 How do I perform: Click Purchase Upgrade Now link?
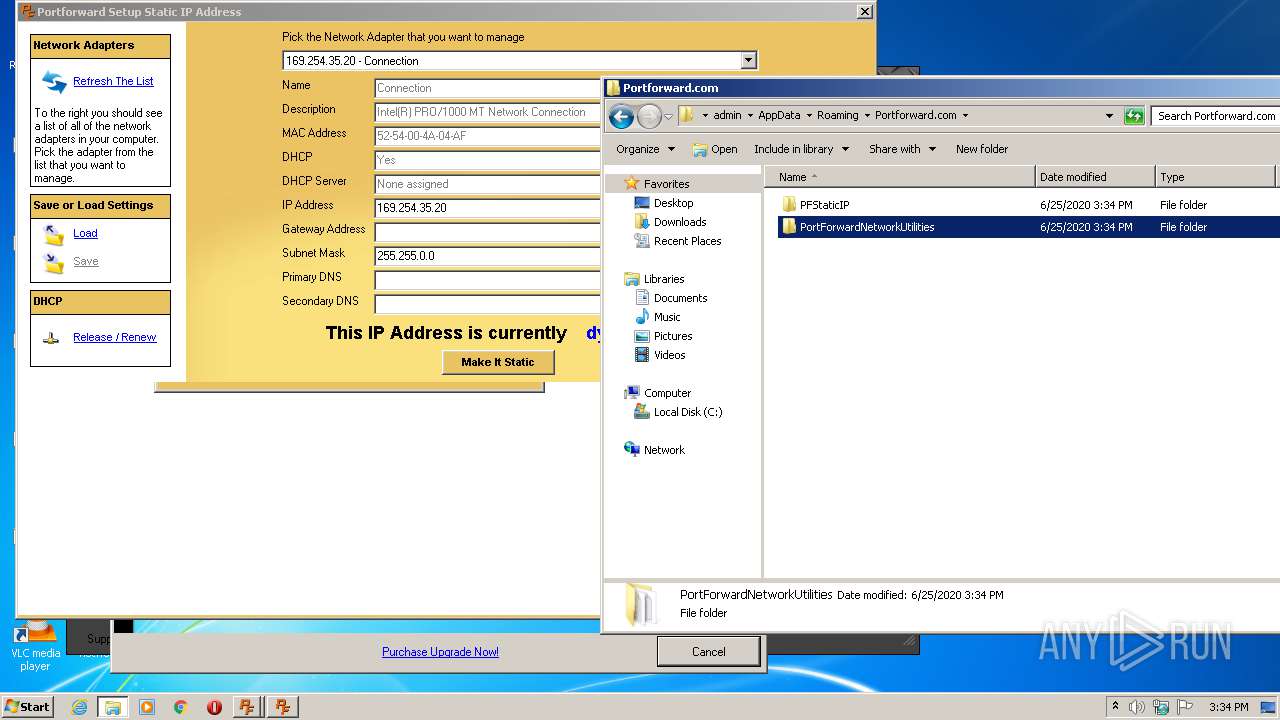click(x=440, y=652)
